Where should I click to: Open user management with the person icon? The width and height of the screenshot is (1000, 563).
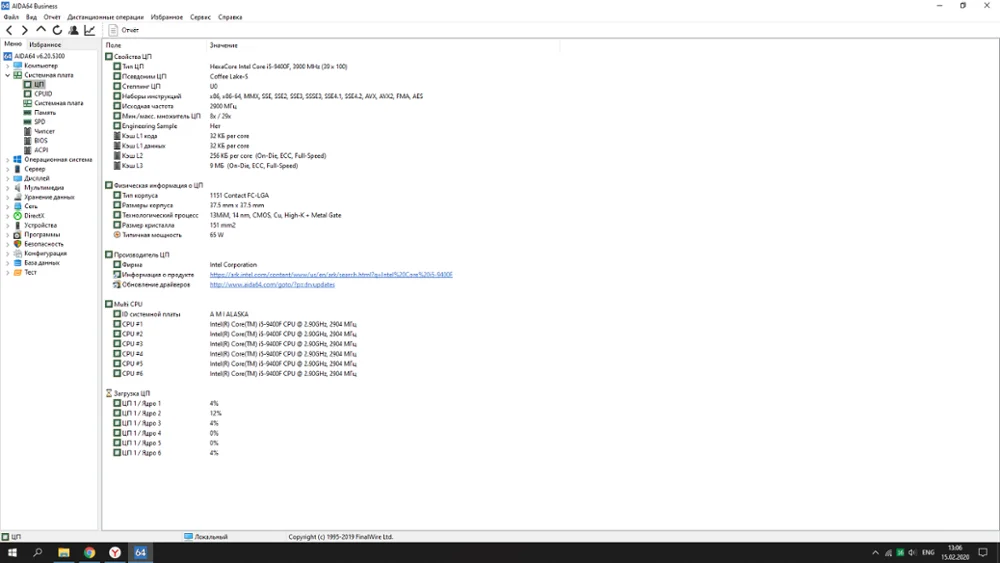pos(73,30)
